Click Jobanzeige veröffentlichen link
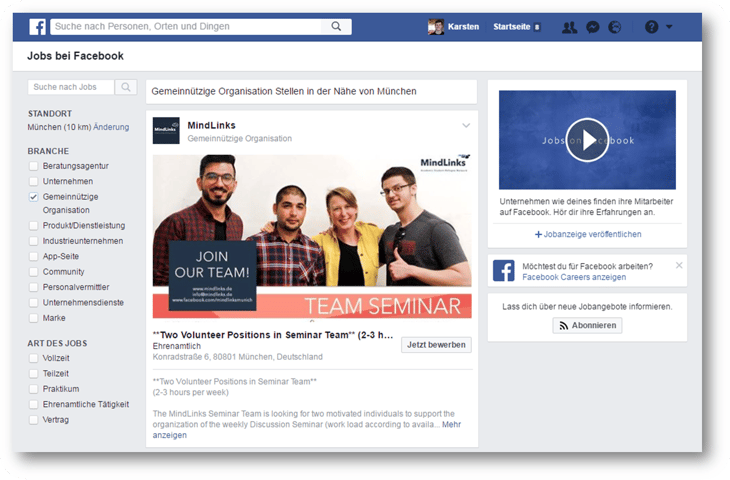The height and width of the screenshot is (480, 730). click(588, 234)
